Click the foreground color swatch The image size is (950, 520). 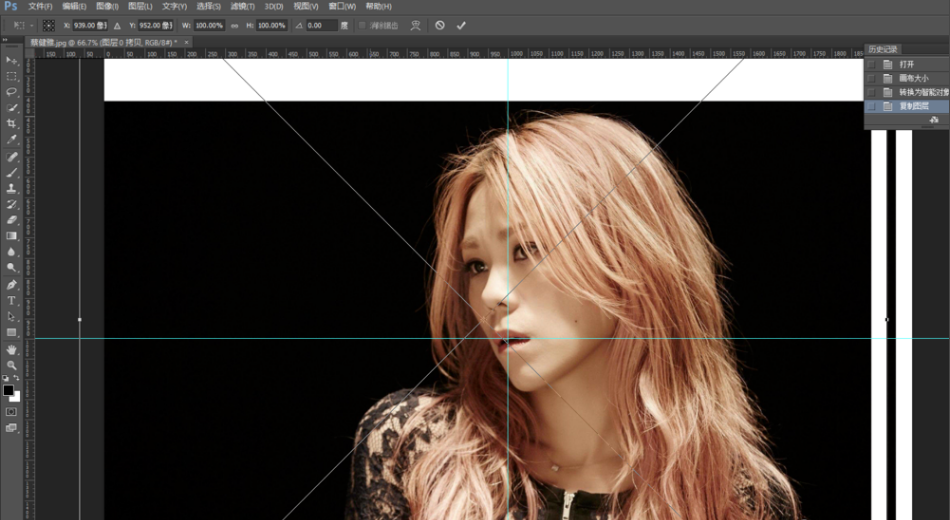[8, 390]
